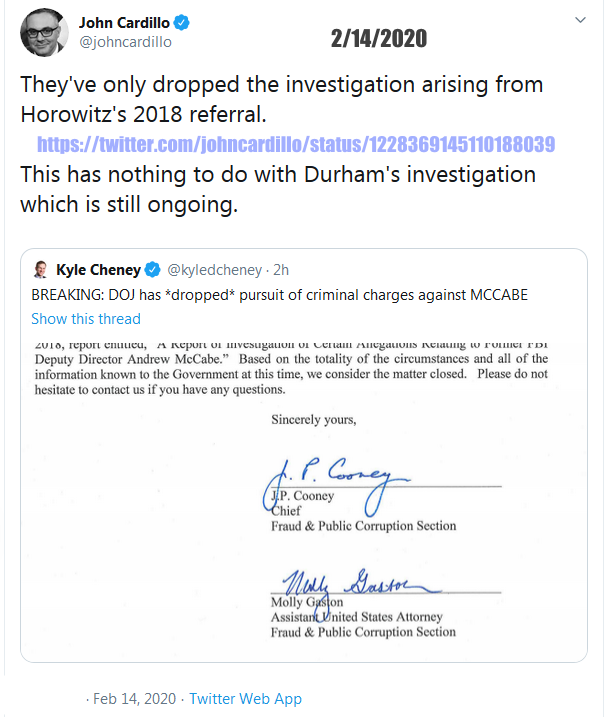
Task: Expand Show this thread
Action: coord(86,319)
